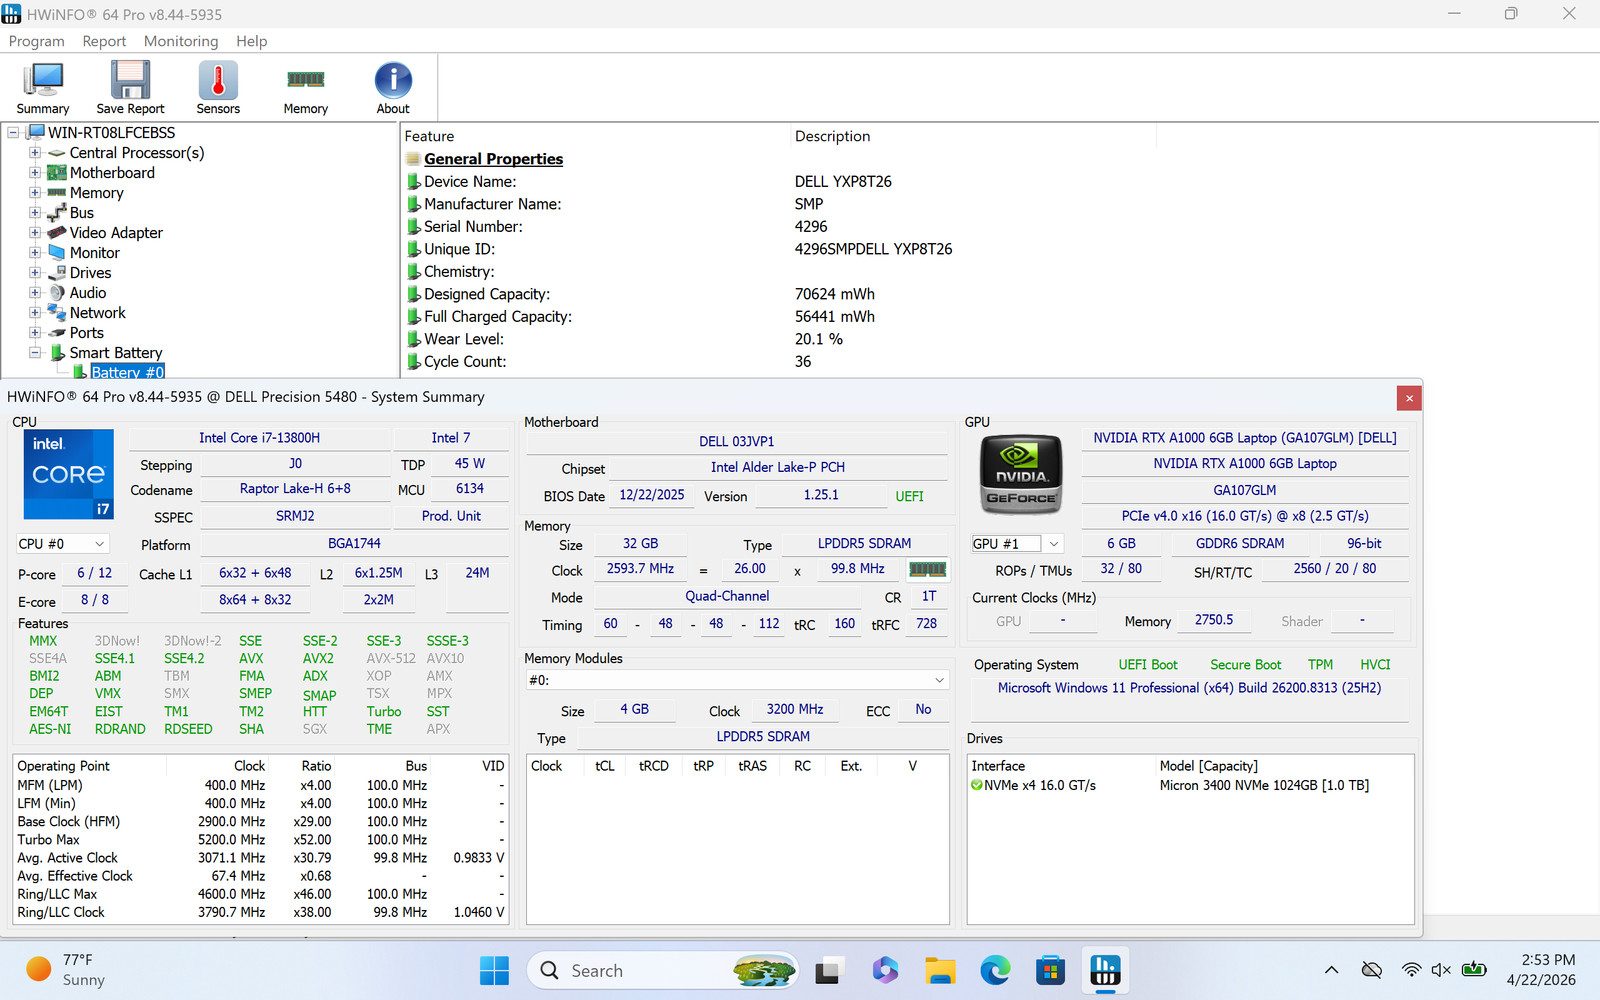Click the General Properties folder icon
This screenshot has height=1000, width=1600.
413,159
